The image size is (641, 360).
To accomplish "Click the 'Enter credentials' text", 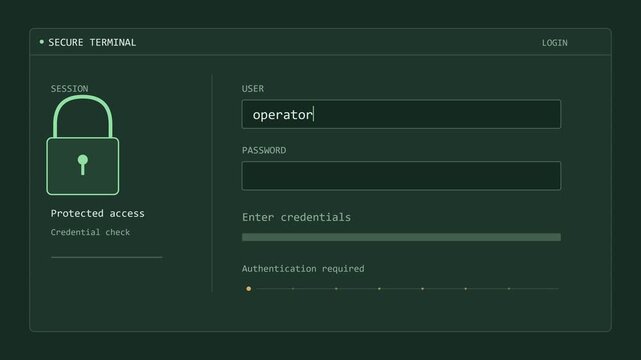I will [x=296, y=217].
